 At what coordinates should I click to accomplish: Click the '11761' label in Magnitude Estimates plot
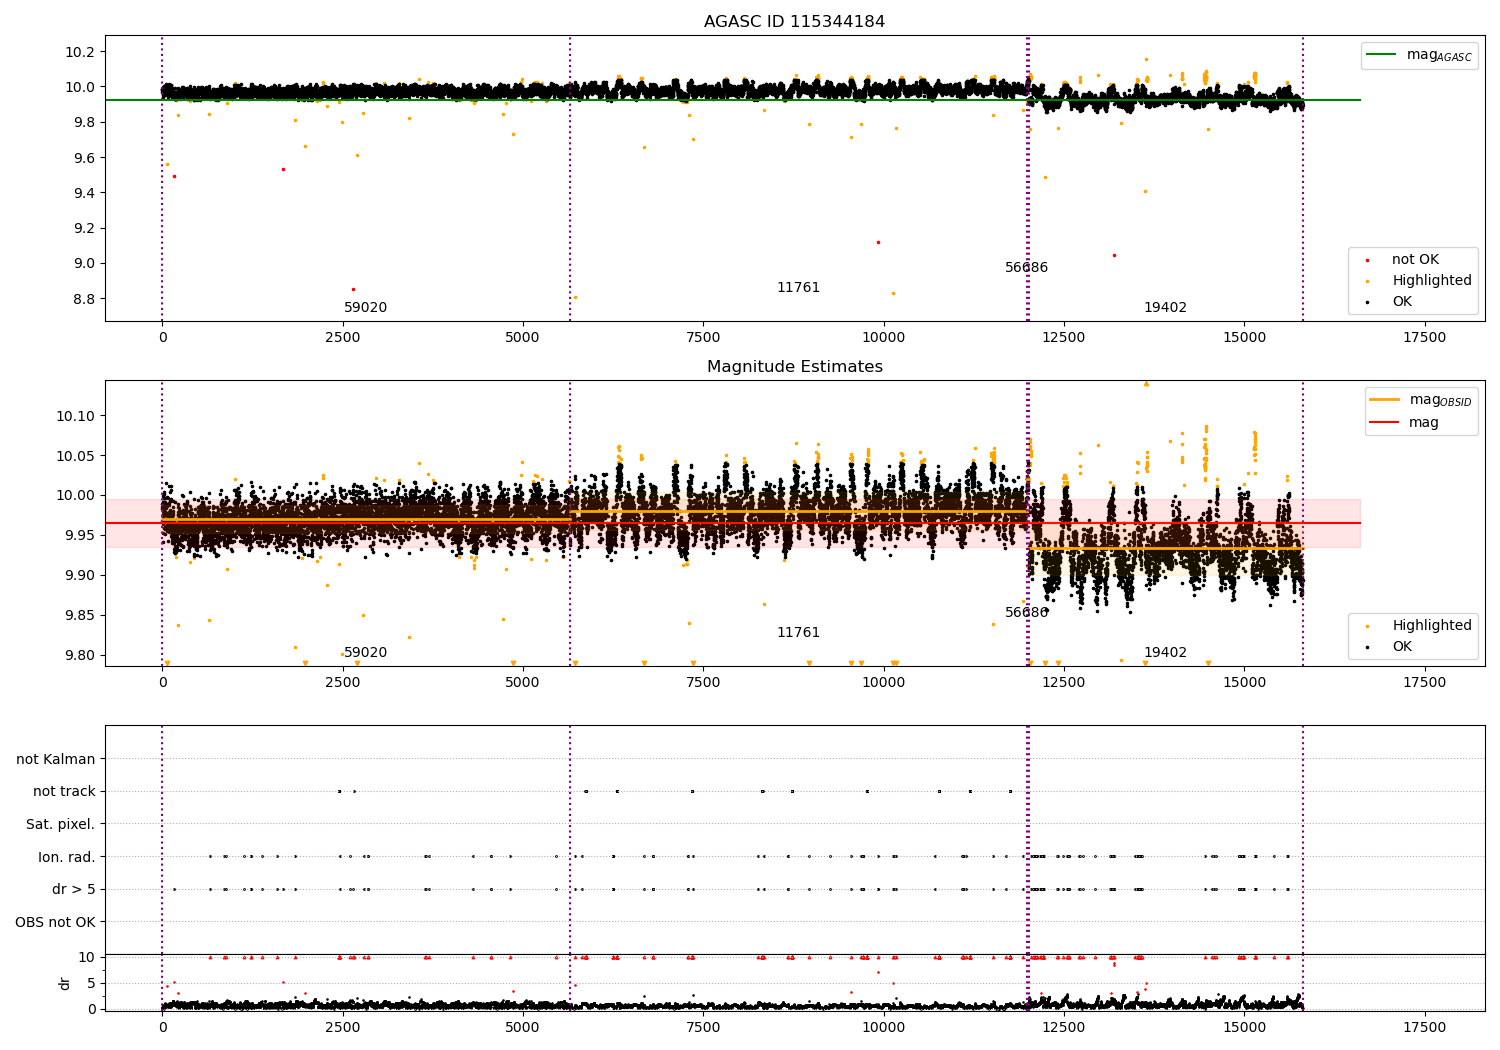(798, 633)
